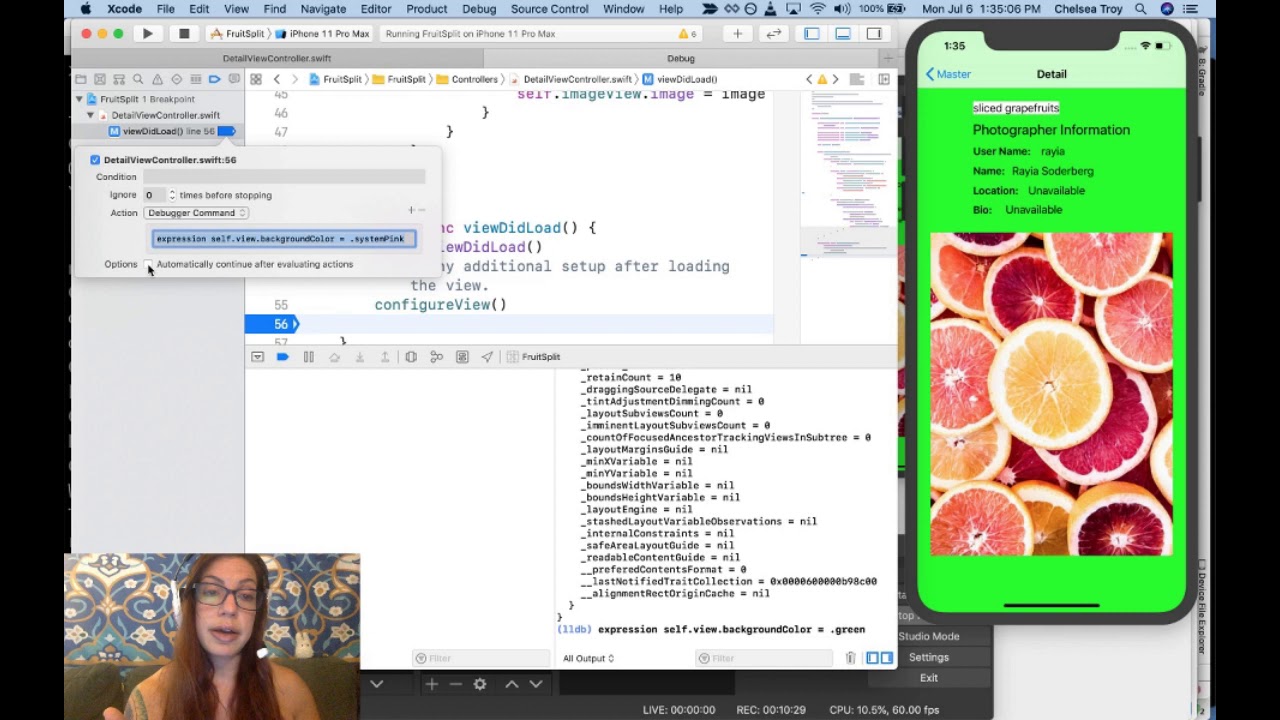Pause program execution in debug bar
The image size is (1280, 720).
(x=308, y=357)
